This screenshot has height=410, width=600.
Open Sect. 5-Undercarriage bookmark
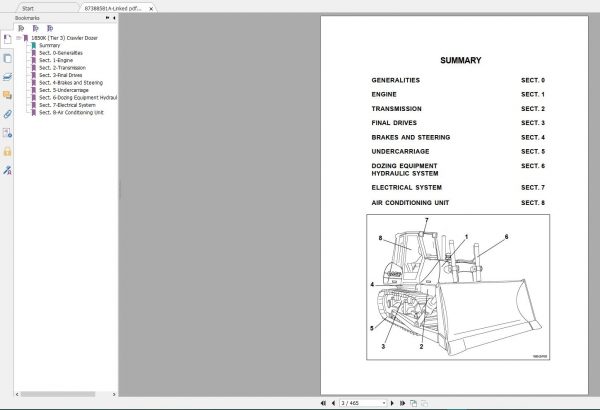click(x=64, y=90)
